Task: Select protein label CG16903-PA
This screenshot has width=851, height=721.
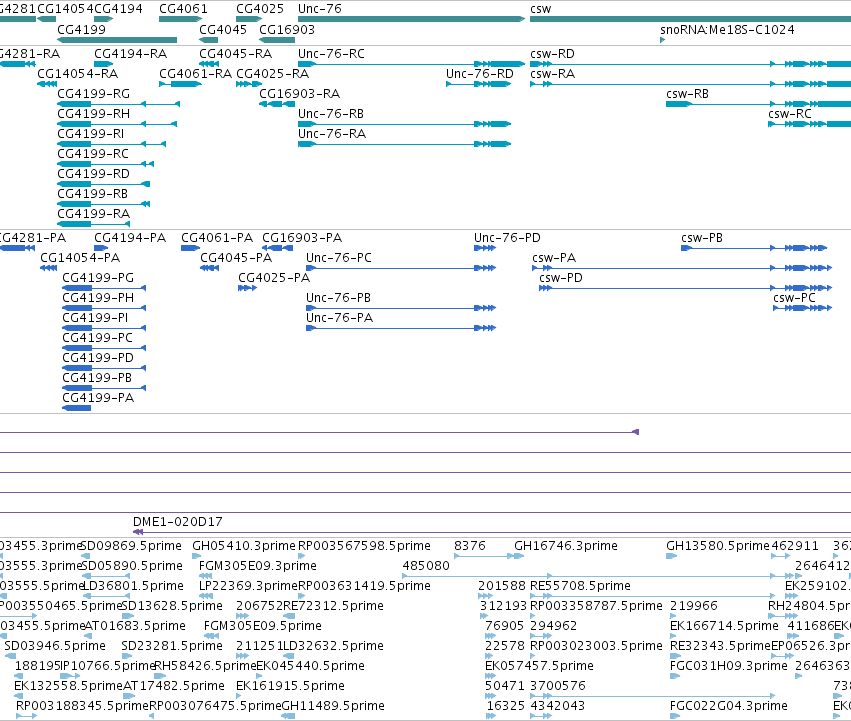Action: pyautogui.click(x=302, y=238)
